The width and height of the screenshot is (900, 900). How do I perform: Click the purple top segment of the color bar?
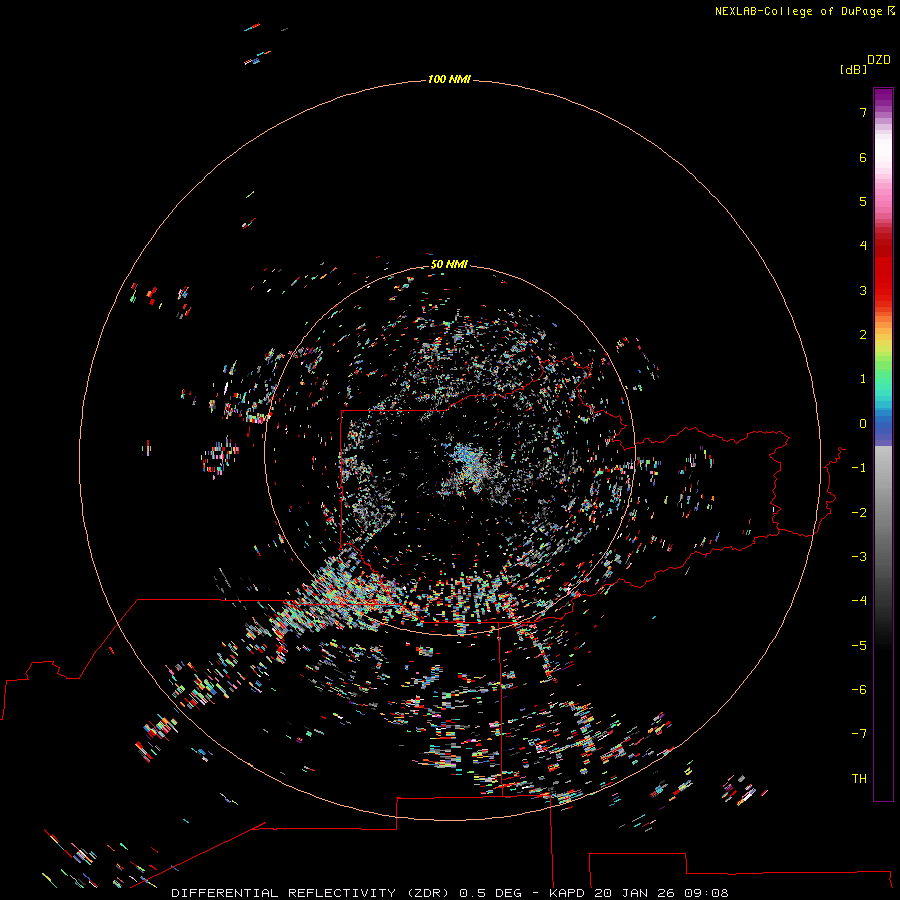point(883,99)
